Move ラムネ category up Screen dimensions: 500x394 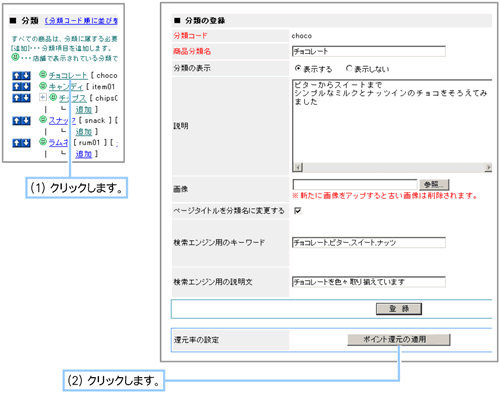[x=17, y=143]
